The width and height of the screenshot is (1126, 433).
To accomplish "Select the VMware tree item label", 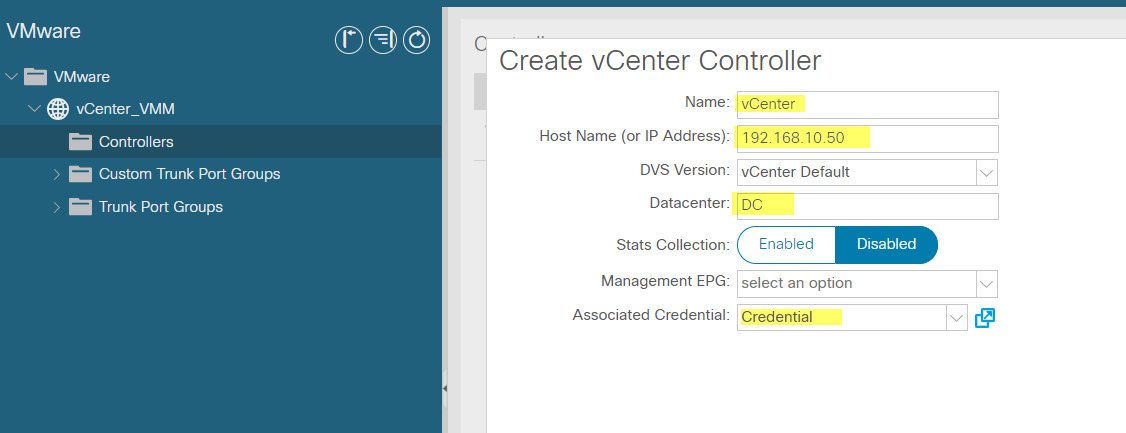I will coord(82,76).
